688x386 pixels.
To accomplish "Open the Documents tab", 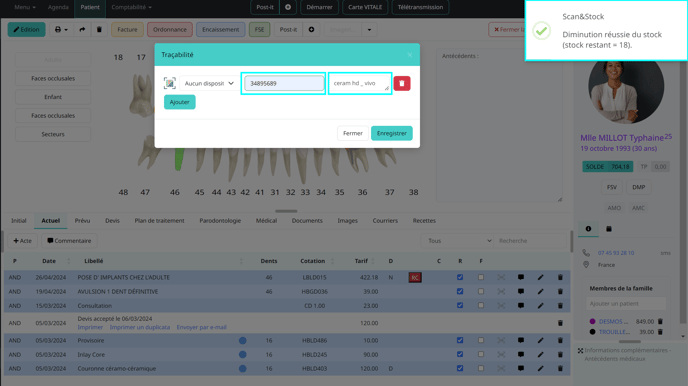I will click(307, 221).
